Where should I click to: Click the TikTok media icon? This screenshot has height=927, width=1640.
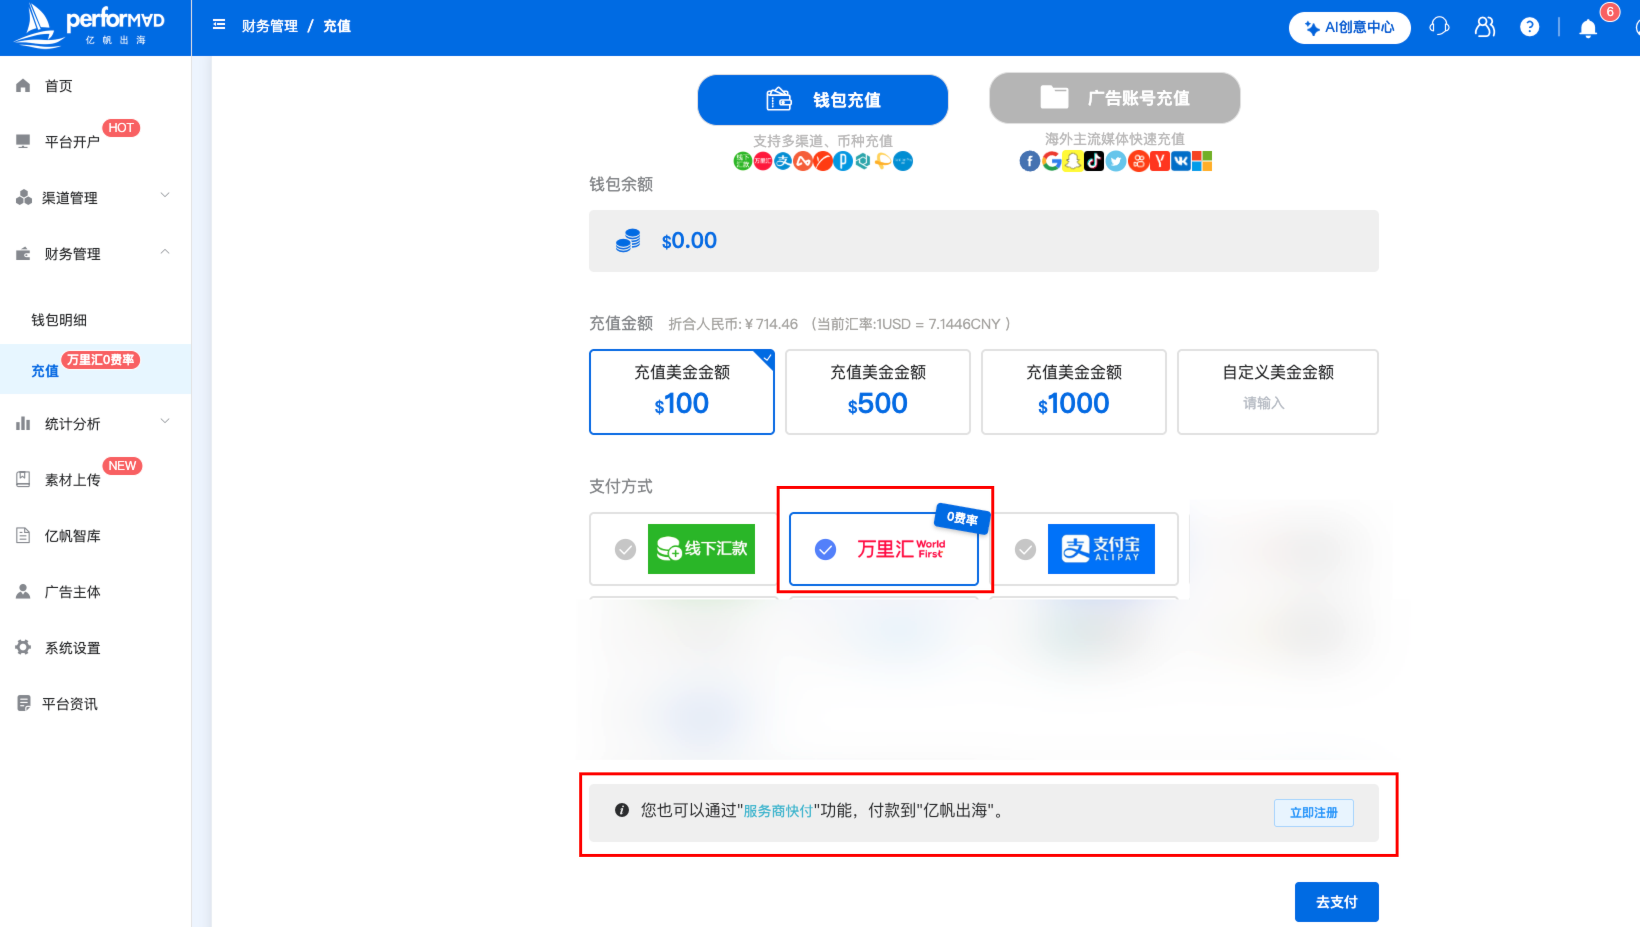1094,160
